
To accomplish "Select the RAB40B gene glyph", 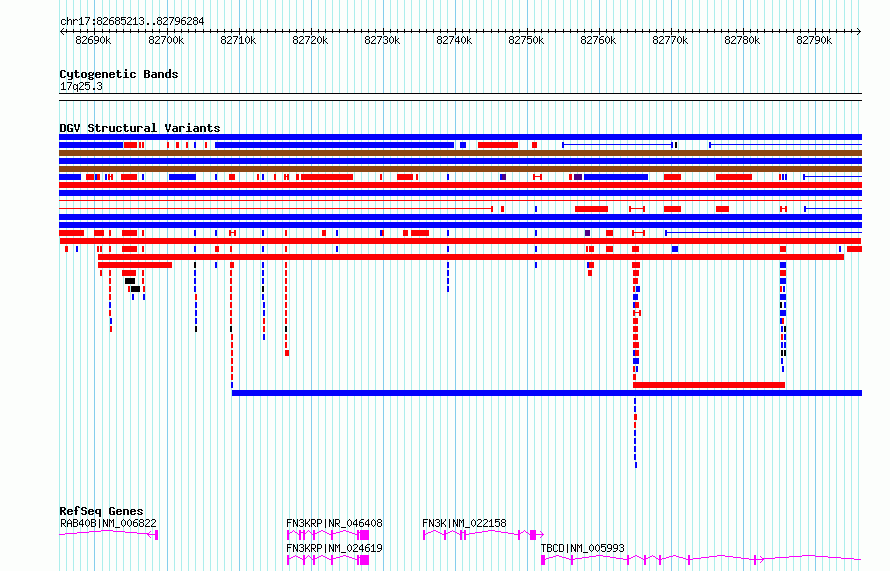I will pyautogui.click(x=108, y=534).
